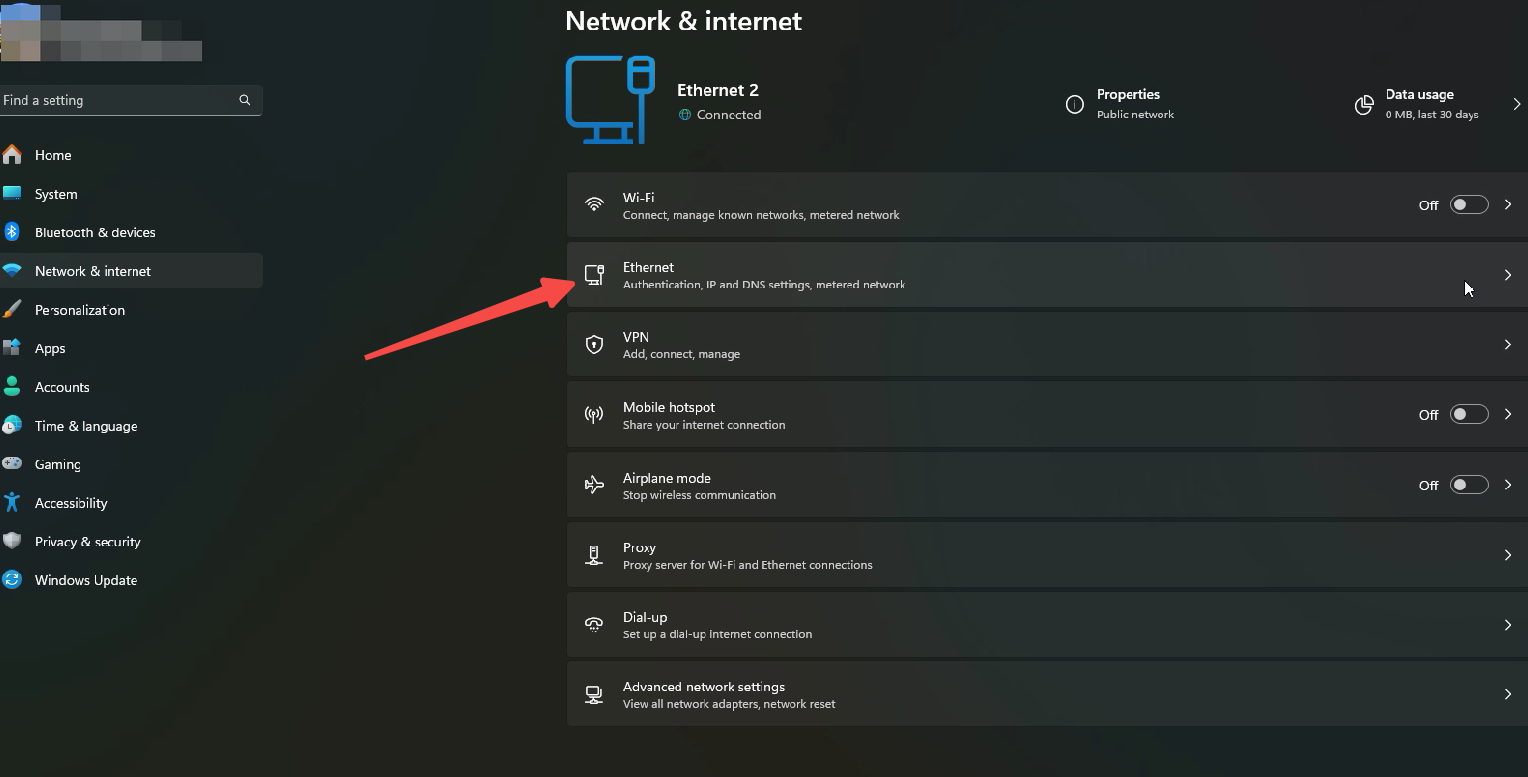Click the Ethernet 2 connection name
The width and height of the screenshot is (1528, 777).
click(717, 90)
